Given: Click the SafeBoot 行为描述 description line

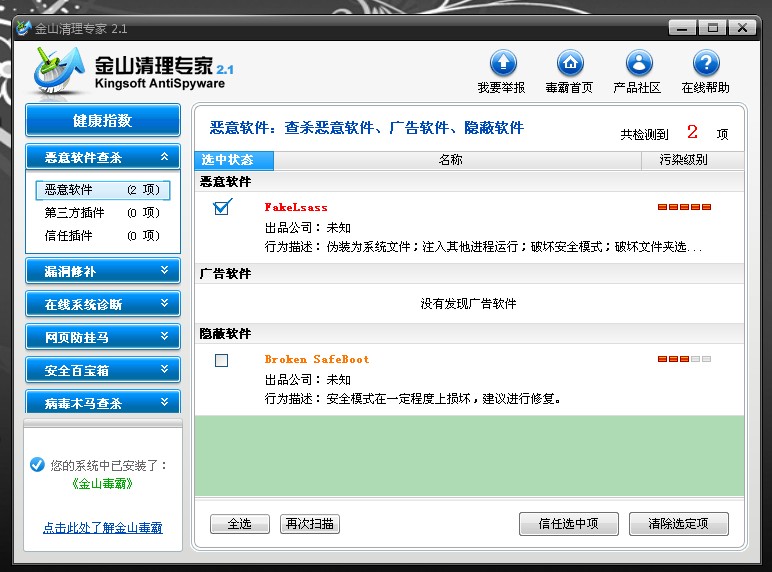Looking at the screenshot, I should [413, 399].
